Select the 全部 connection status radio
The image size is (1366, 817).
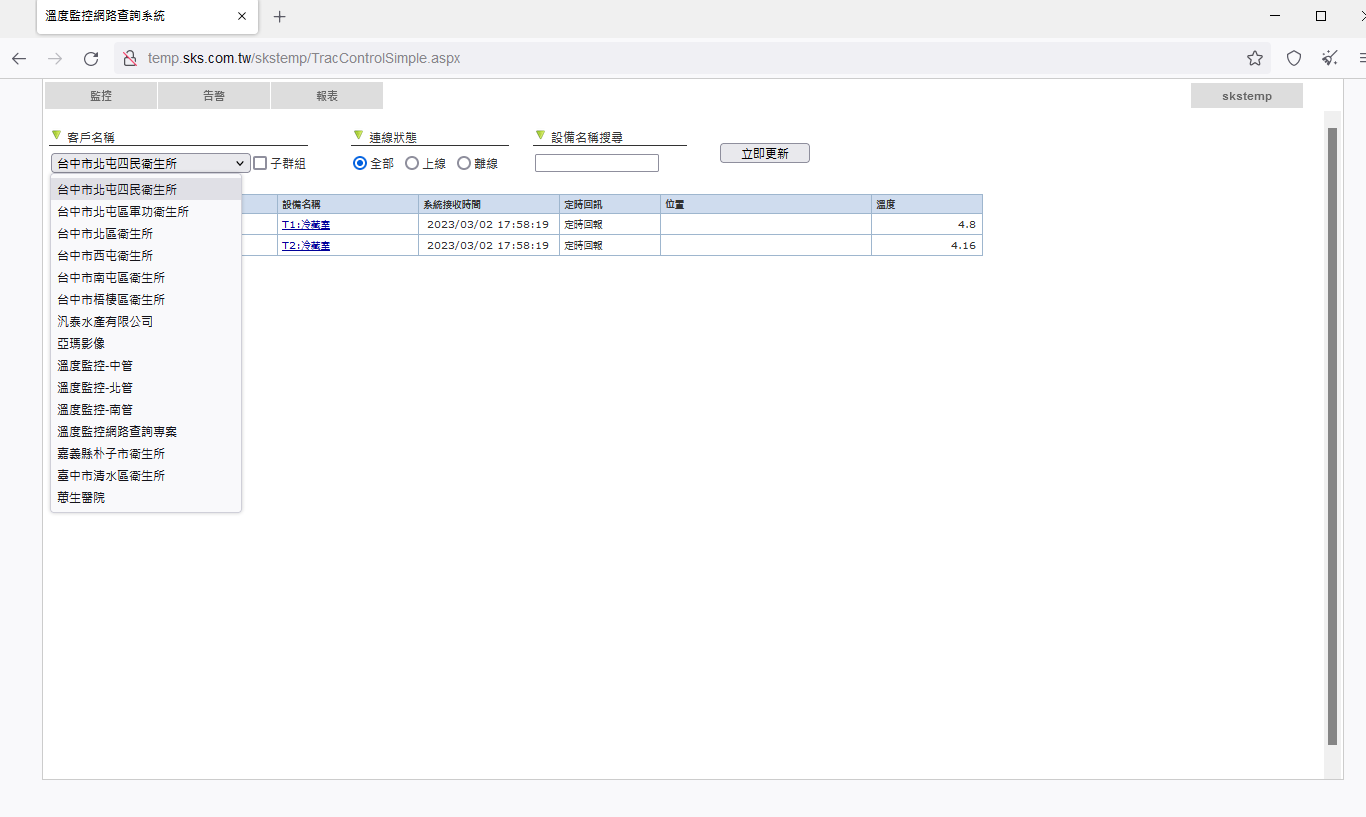tap(360, 163)
